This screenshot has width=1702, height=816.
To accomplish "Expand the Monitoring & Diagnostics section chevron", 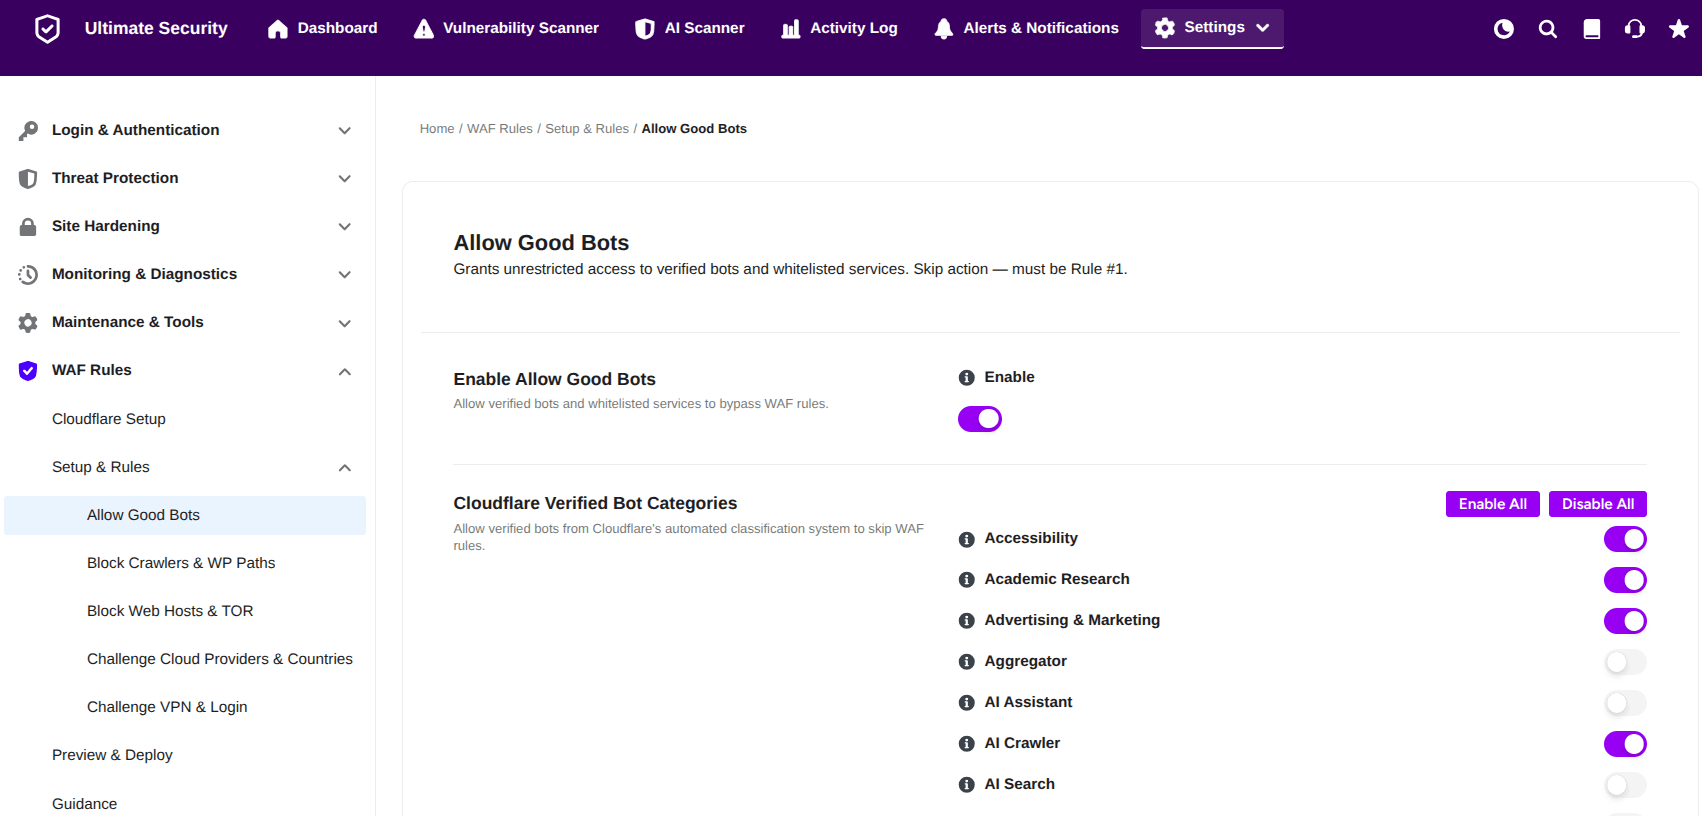I will [345, 275].
